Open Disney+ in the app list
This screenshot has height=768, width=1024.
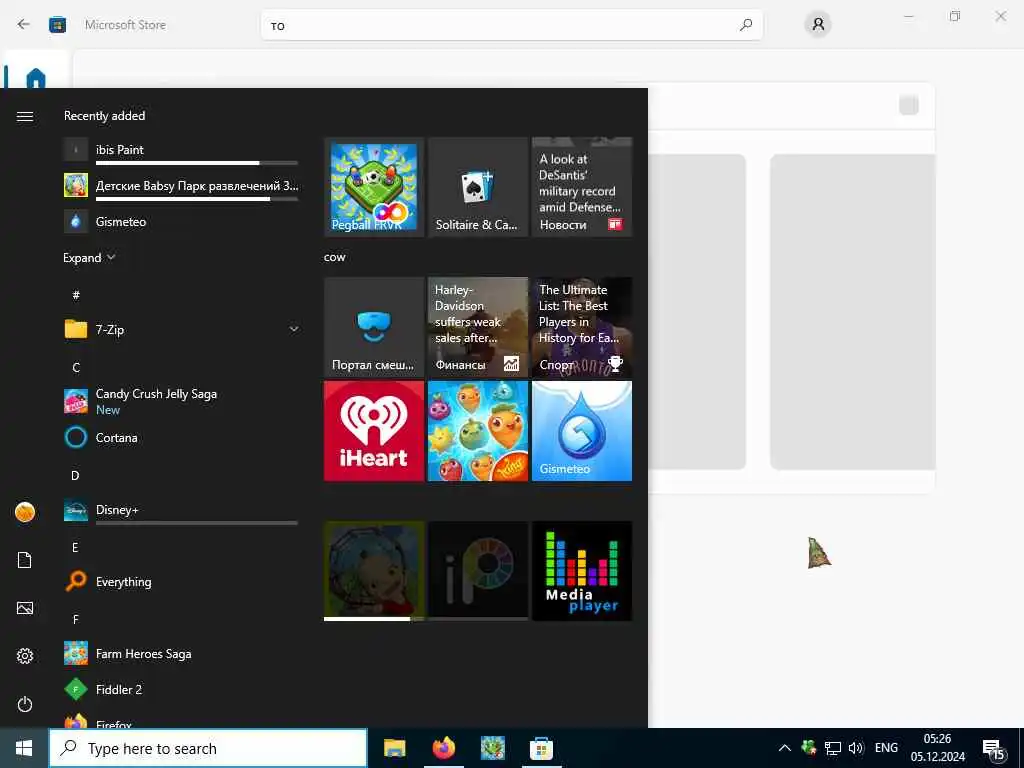pyautogui.click(x=180, y=510)
